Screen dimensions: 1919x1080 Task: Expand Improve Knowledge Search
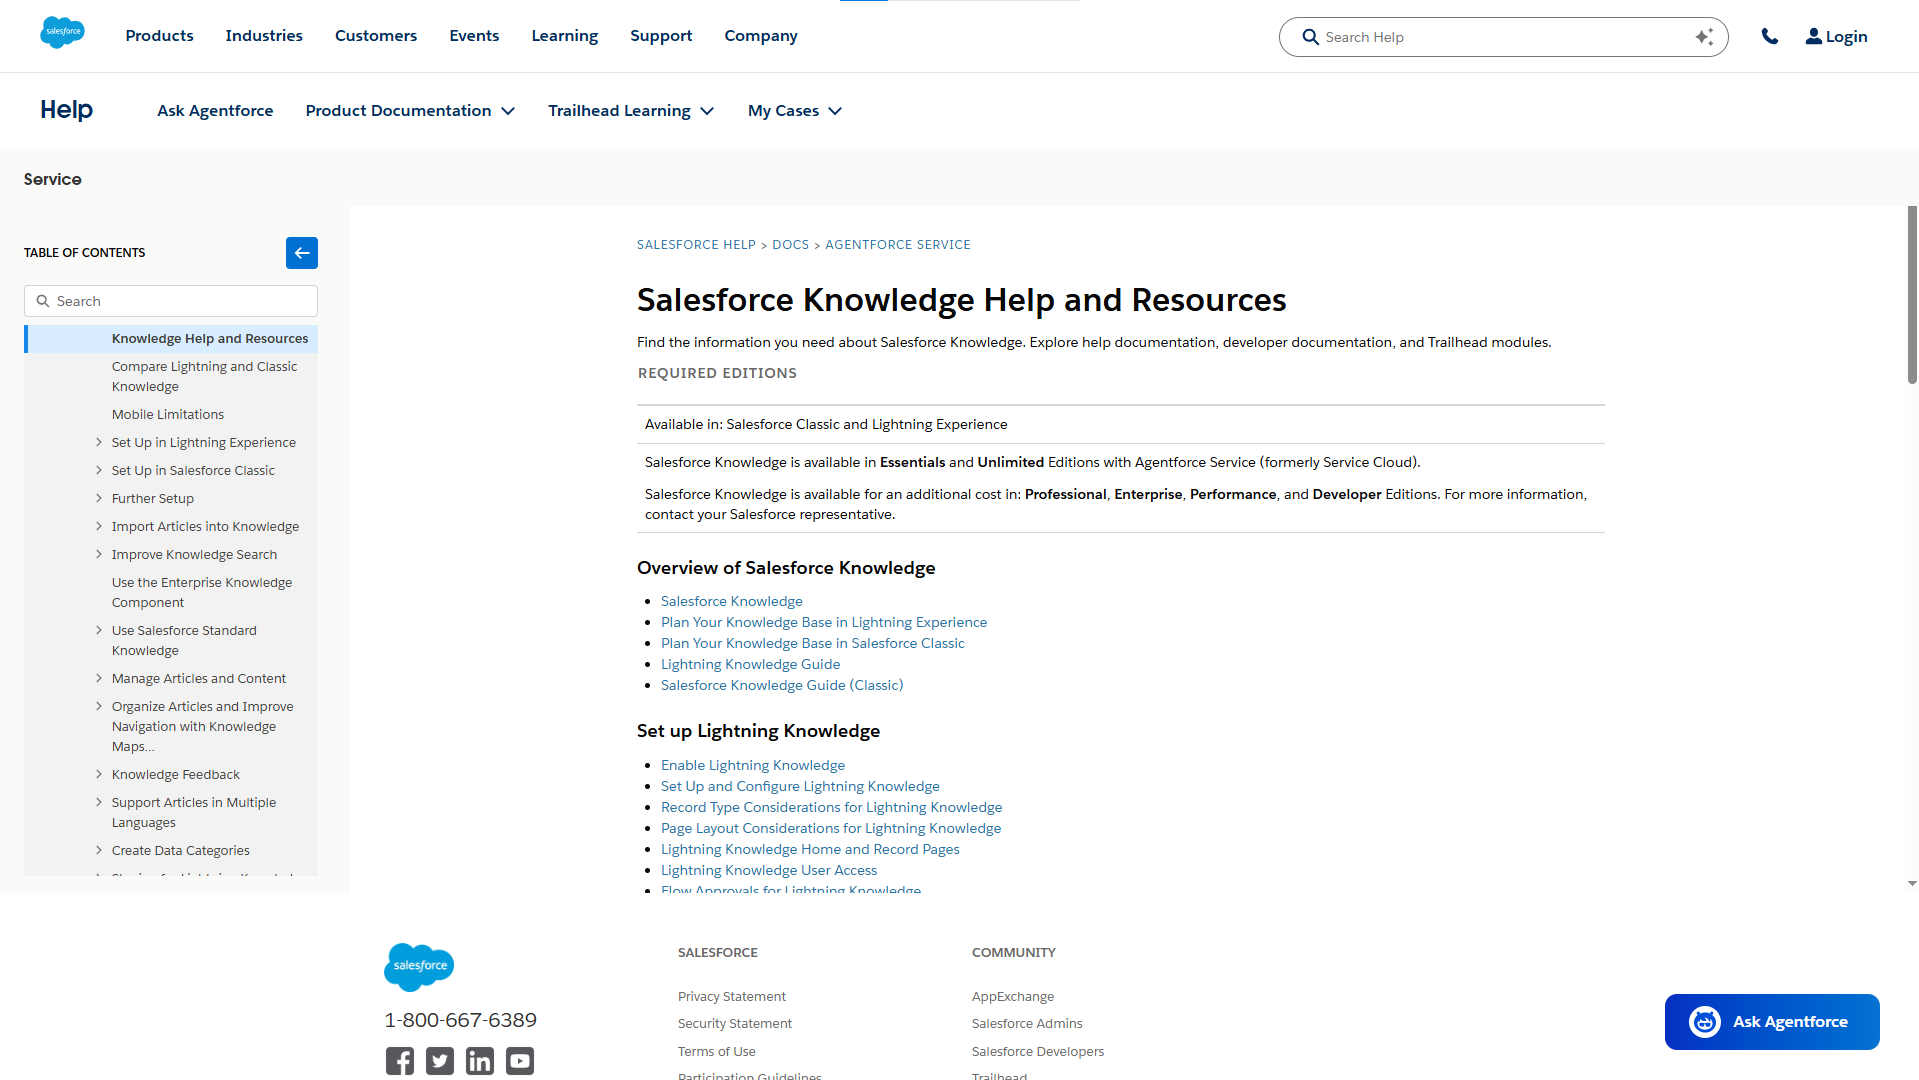(x=99, y=554)
